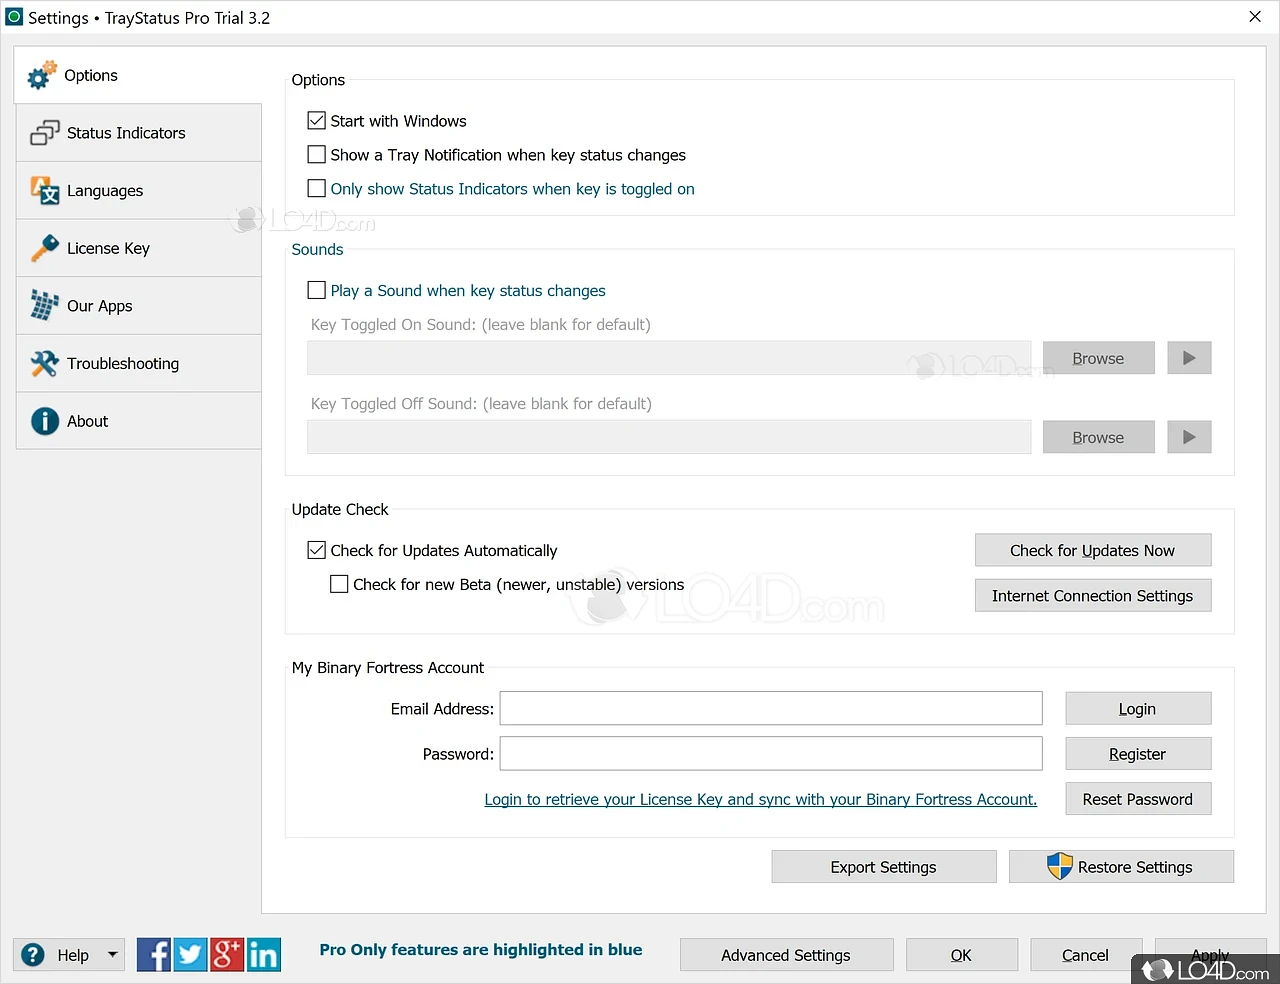Click the key icon for License Key

[x=45, y=248]
